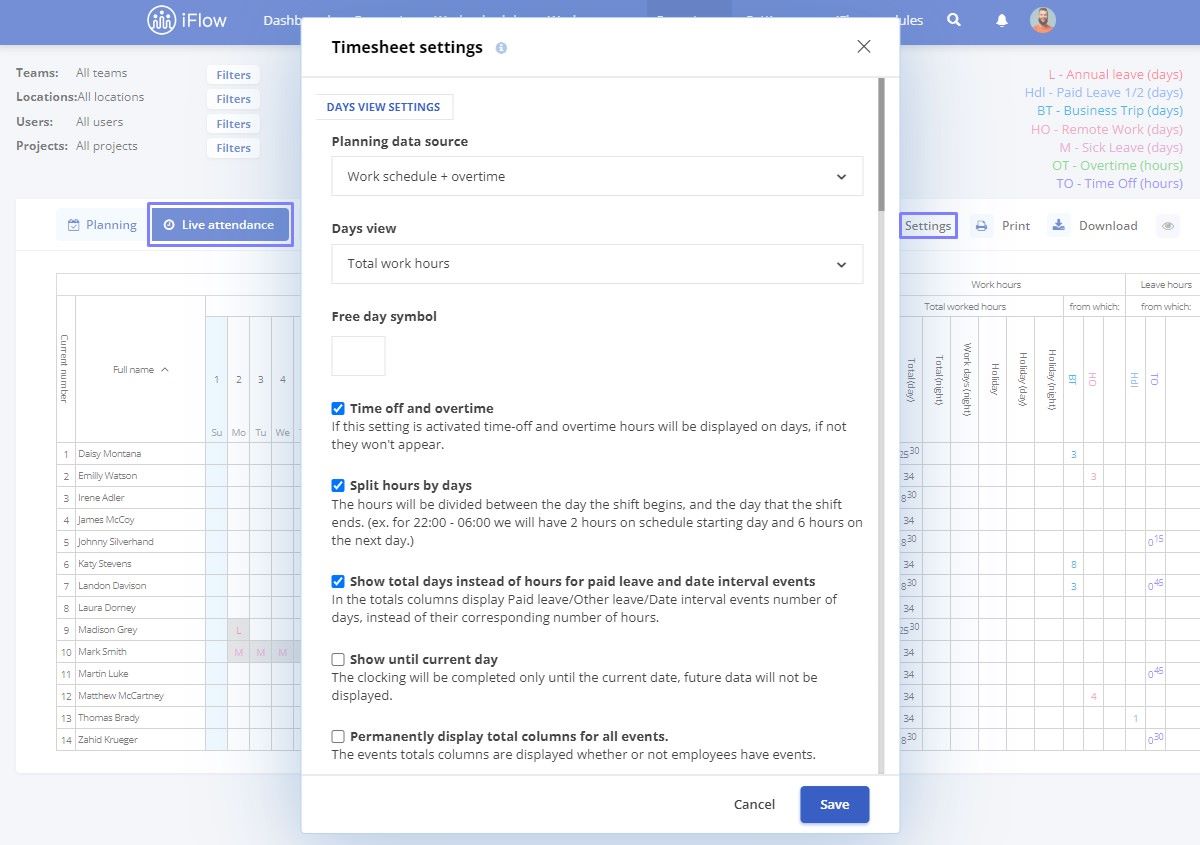Uncheck Time off and overtime
This screenshot has width=1200, height=845.
[x=338, y=409]
